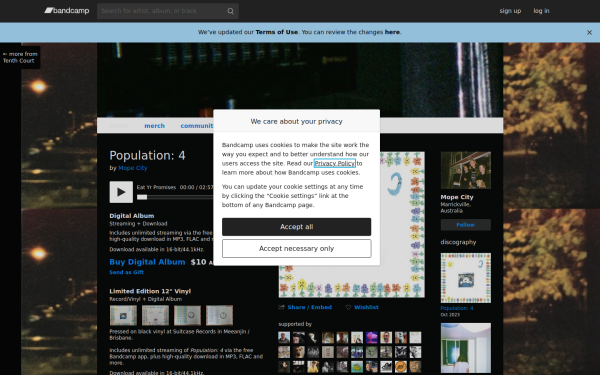Click the Share / Embed link

click(310, 307)
